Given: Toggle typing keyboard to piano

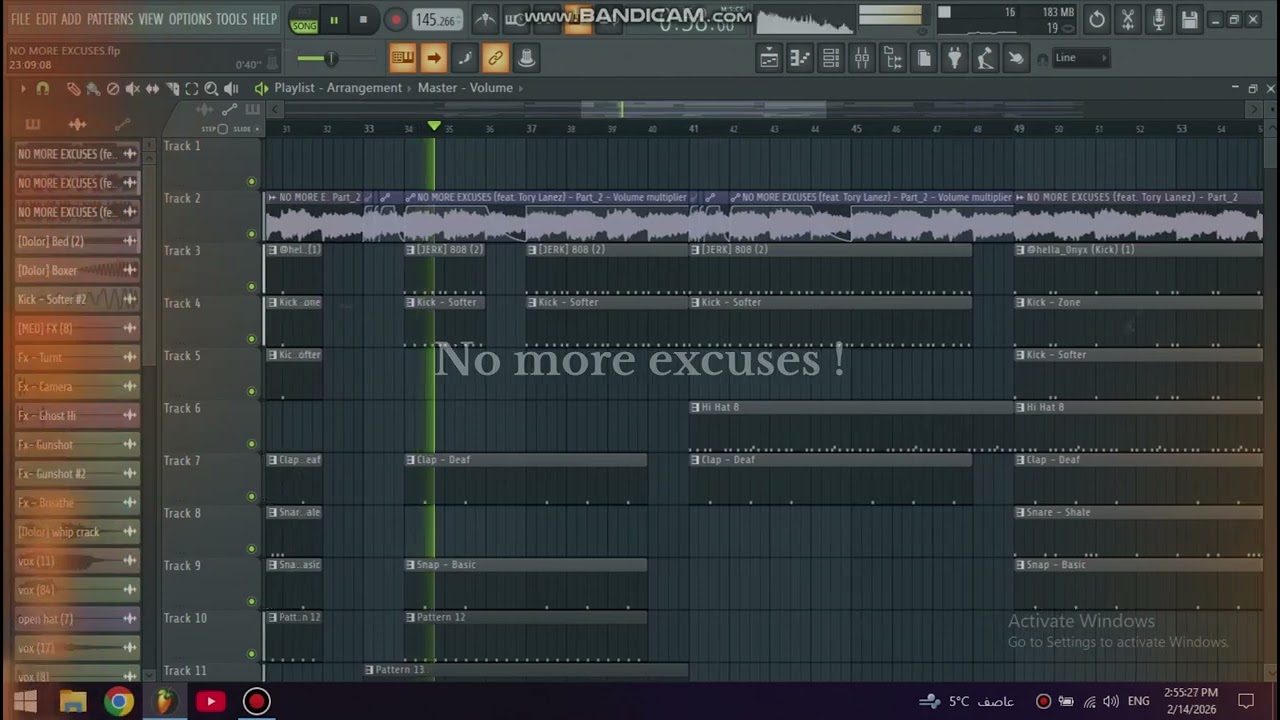Looking at the screenshot, I should 402,58.
